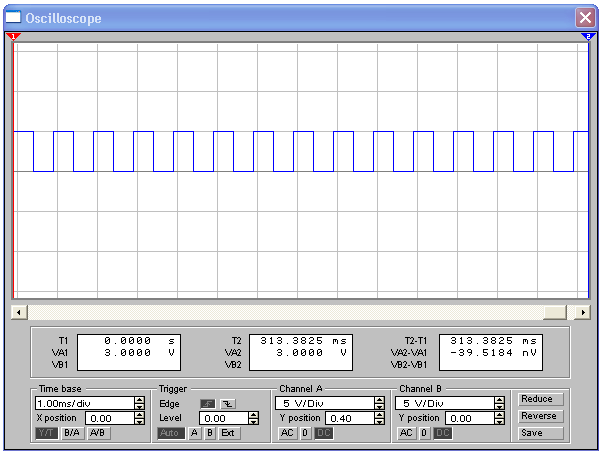Enable Y/T display mode
The width and height of the screenshot is (603, 453).
(47, 433)
